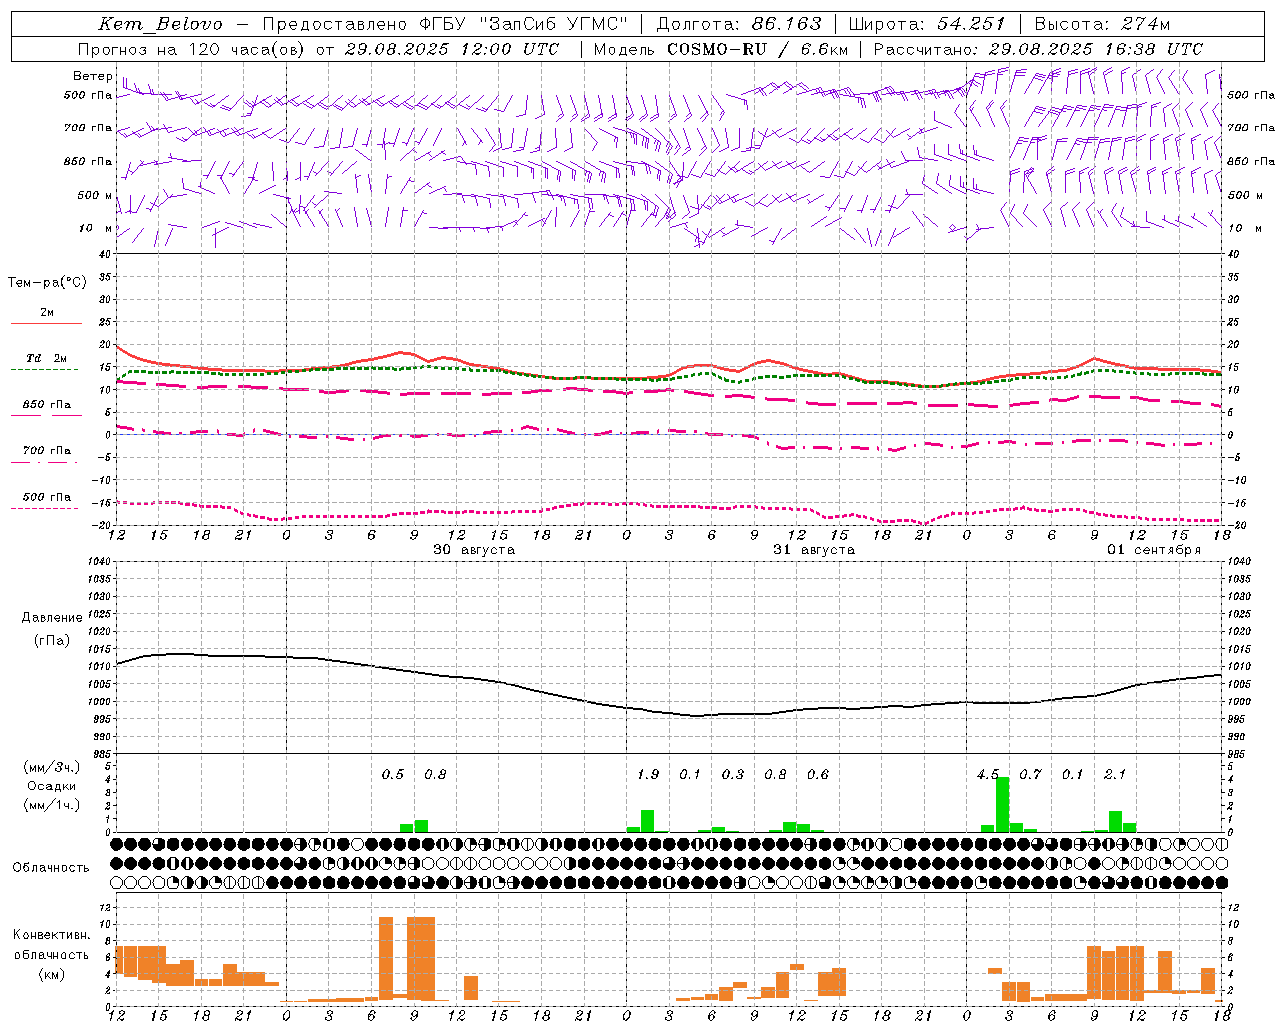Click the '30 августа' date label
This screenshot has width=1280, height=1024.
click(x=474, y=550)
